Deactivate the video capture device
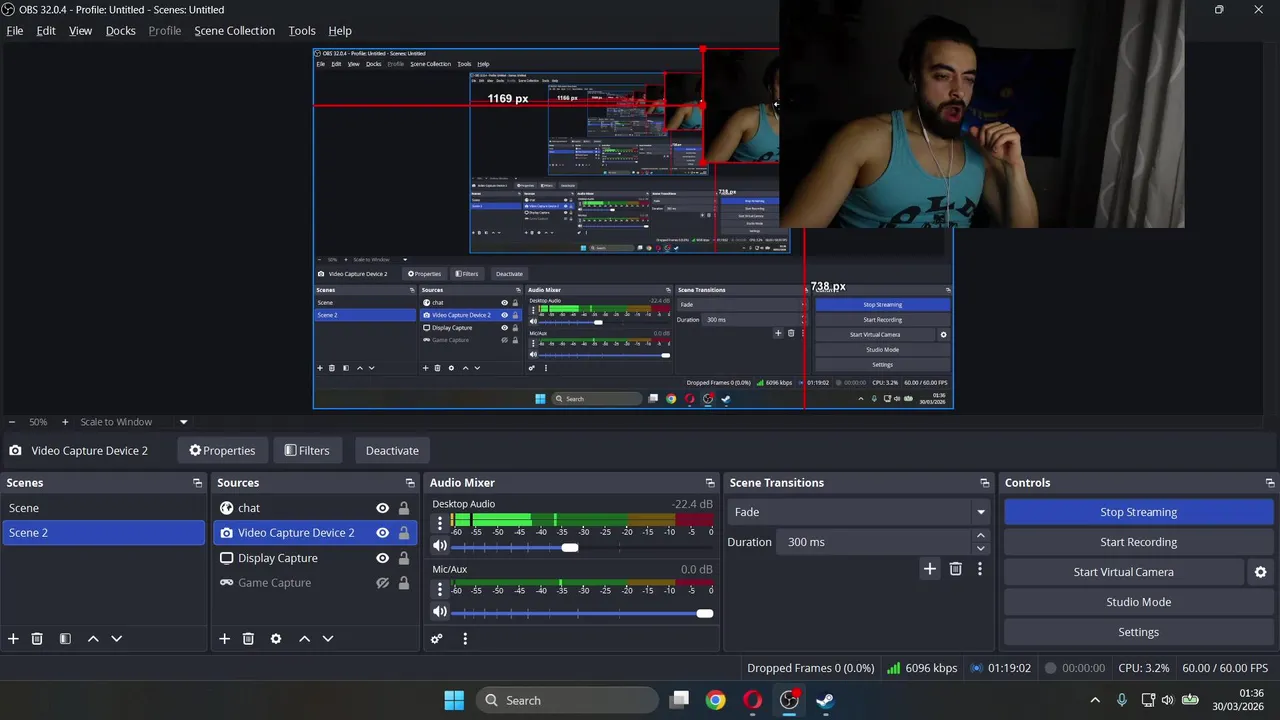 pyautogui.click(x=392, y=450)
